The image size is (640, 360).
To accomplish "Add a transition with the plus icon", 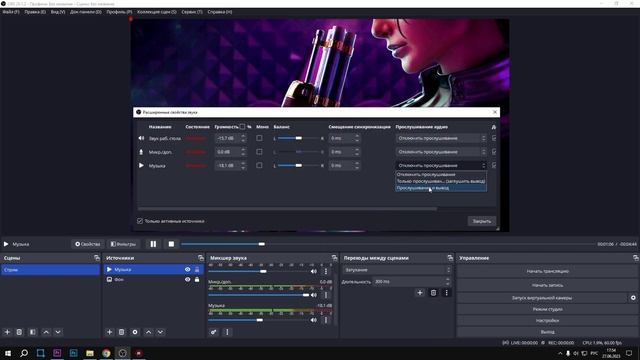I will tap(420, 293).
